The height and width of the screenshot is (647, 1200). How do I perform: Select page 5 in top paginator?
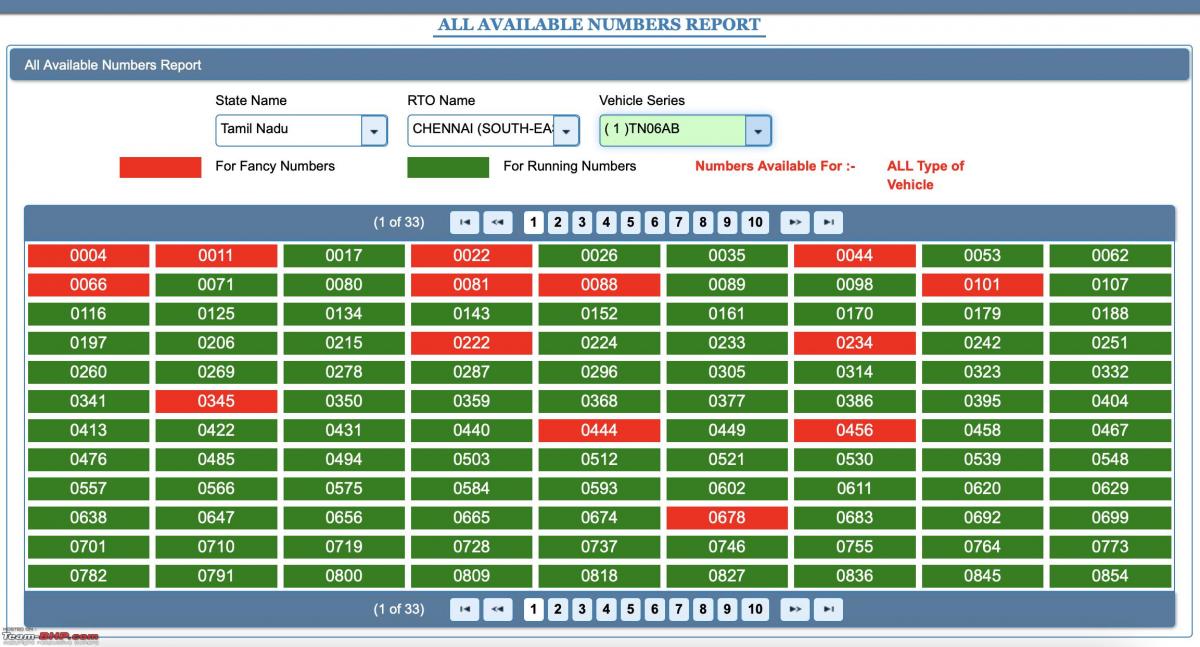[x=631, y=222]
